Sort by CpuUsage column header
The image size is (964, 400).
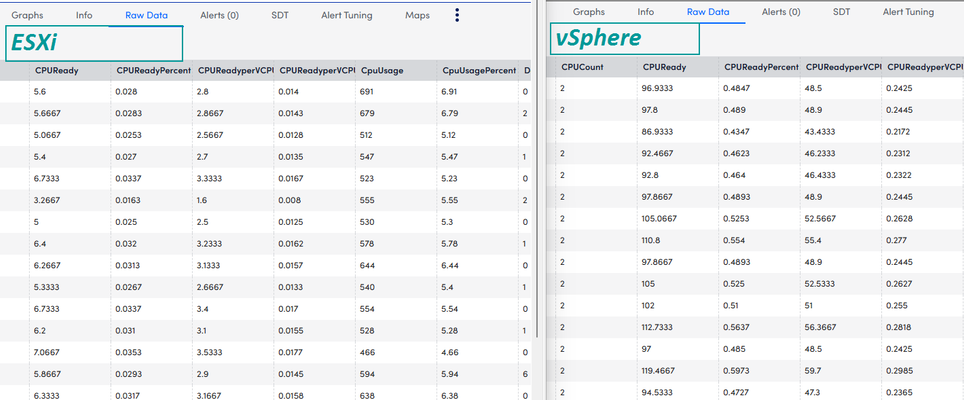[x=382, y=71]
